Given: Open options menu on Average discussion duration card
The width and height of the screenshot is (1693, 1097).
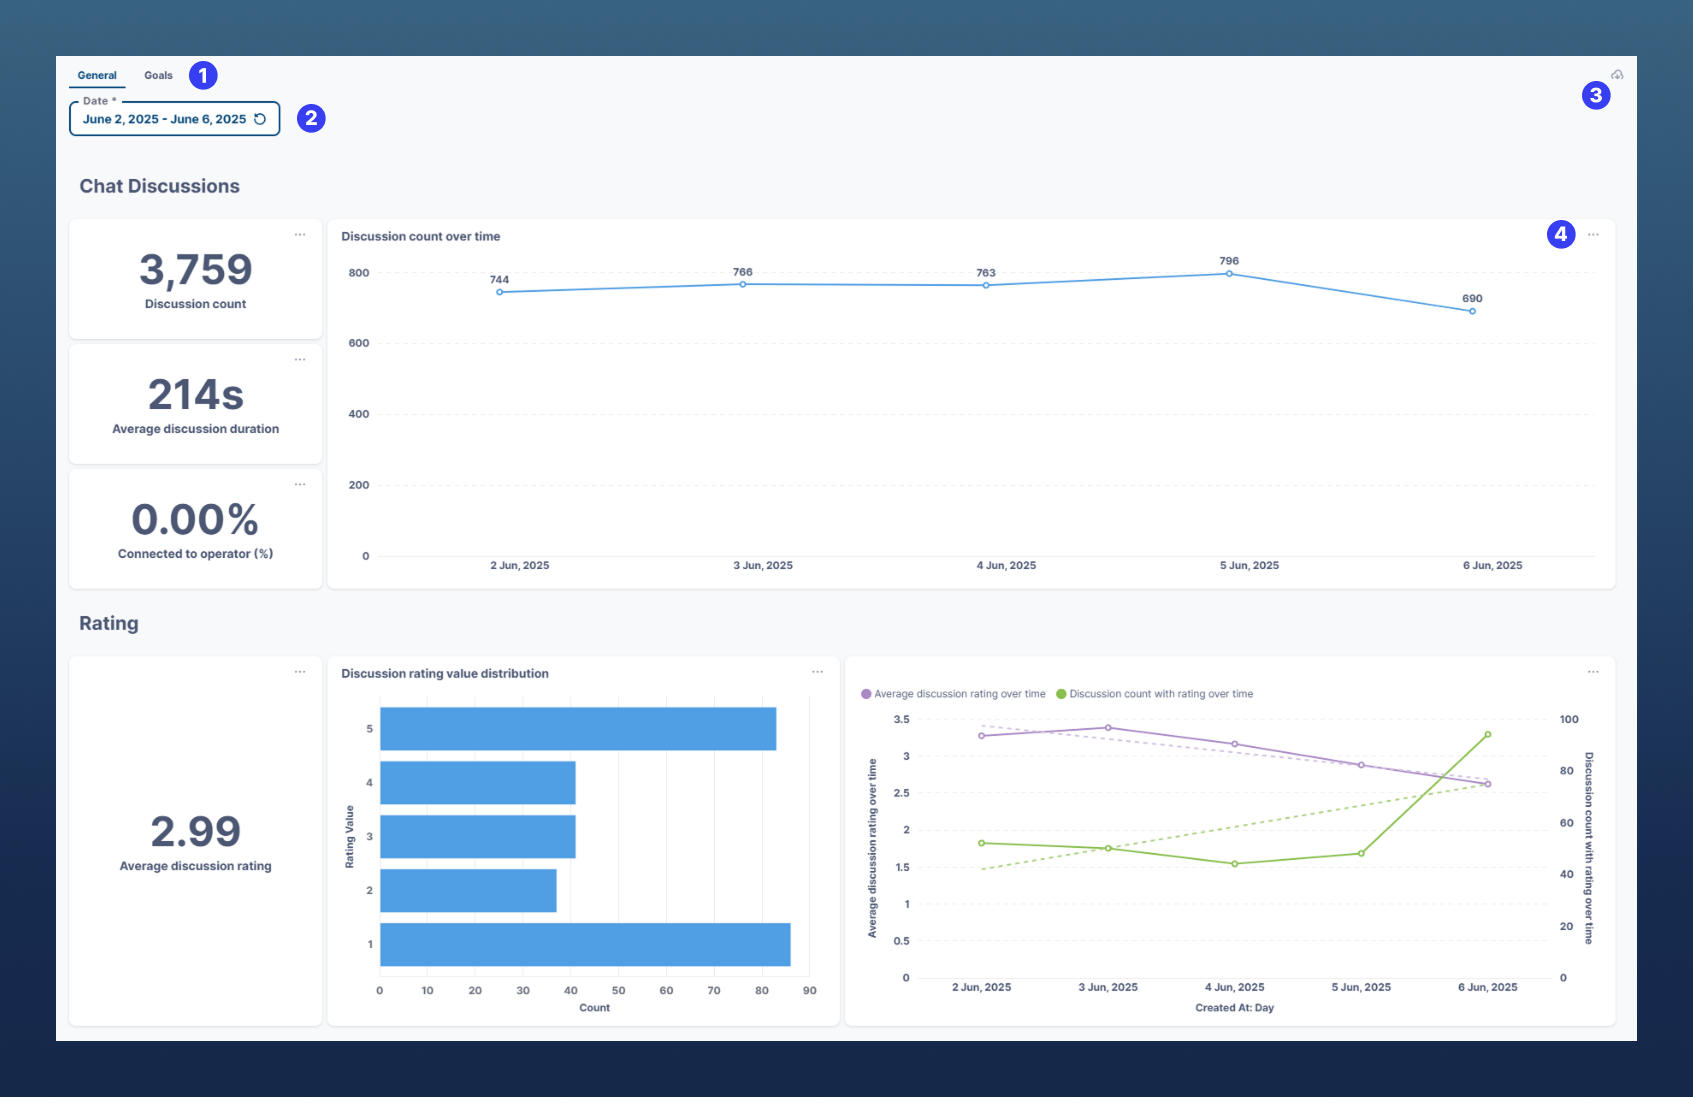Looking at the screenshot, I should click(300, 359).
